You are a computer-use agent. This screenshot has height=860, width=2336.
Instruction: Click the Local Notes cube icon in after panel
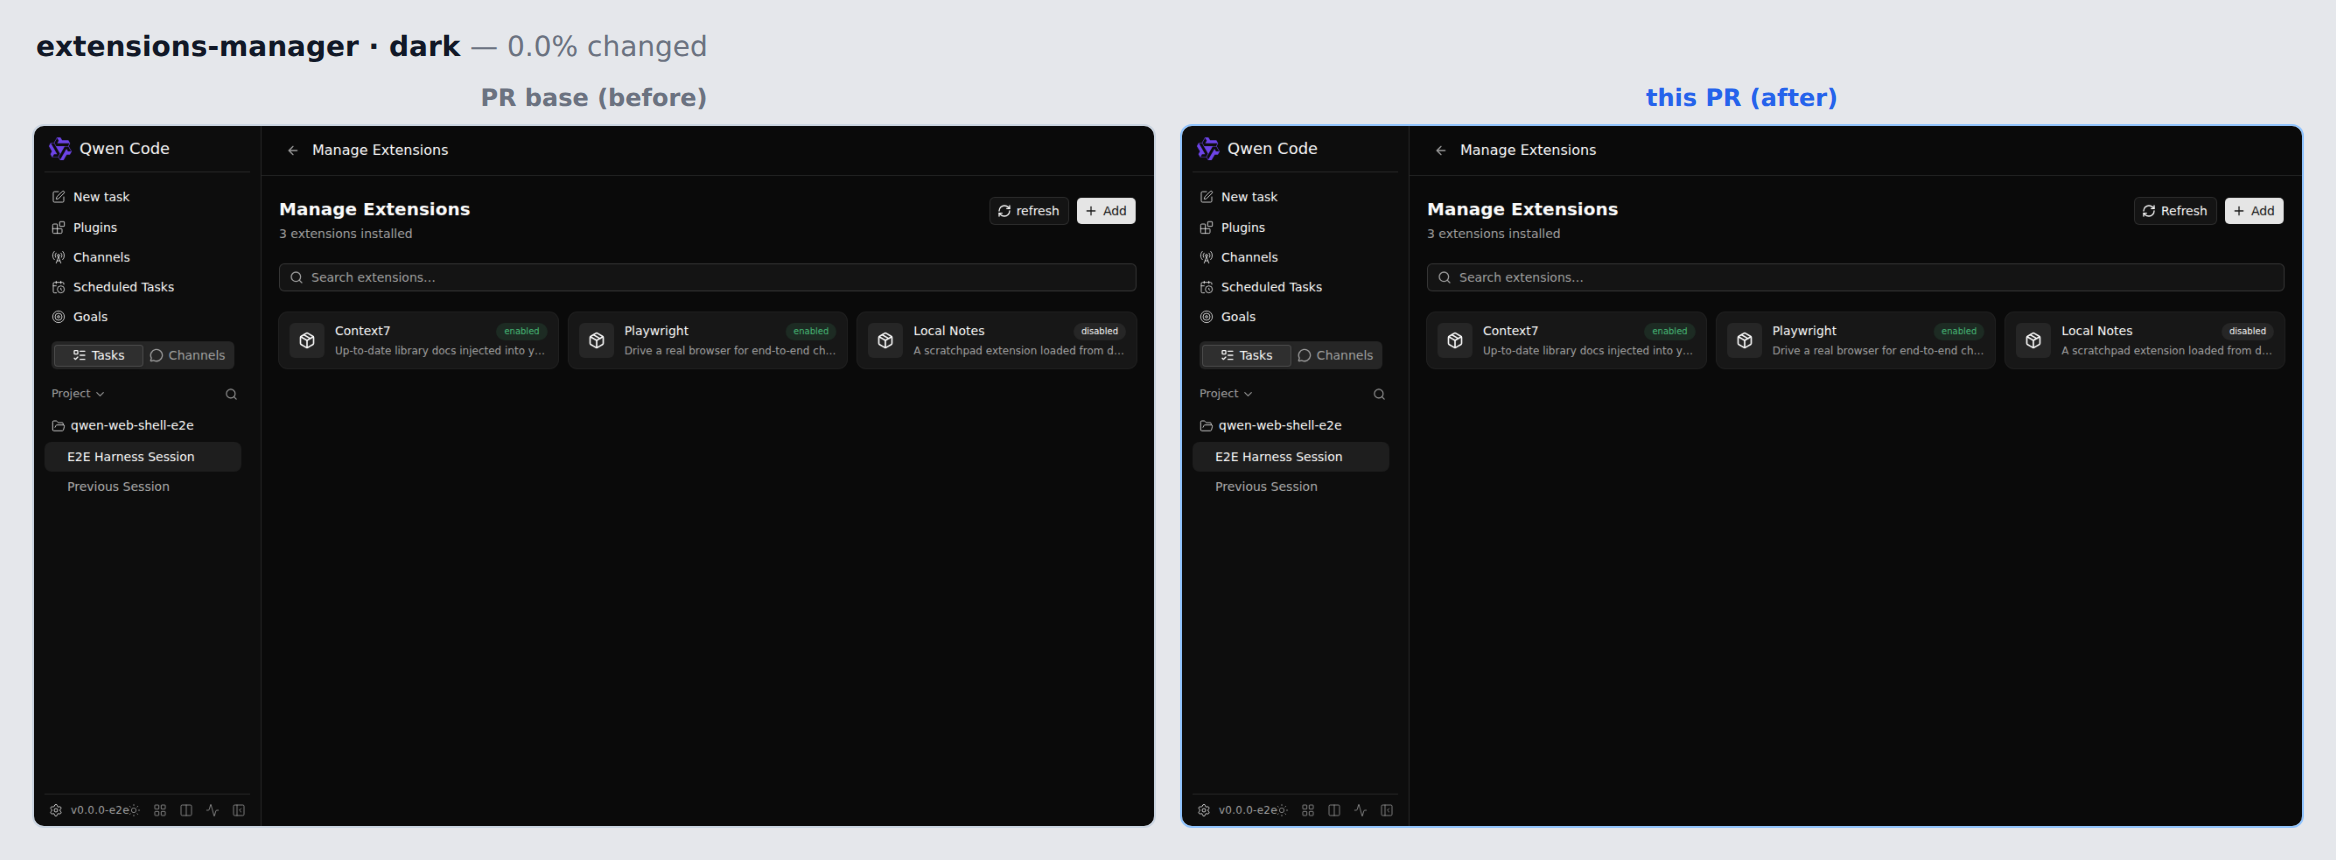coord(2033,341)
